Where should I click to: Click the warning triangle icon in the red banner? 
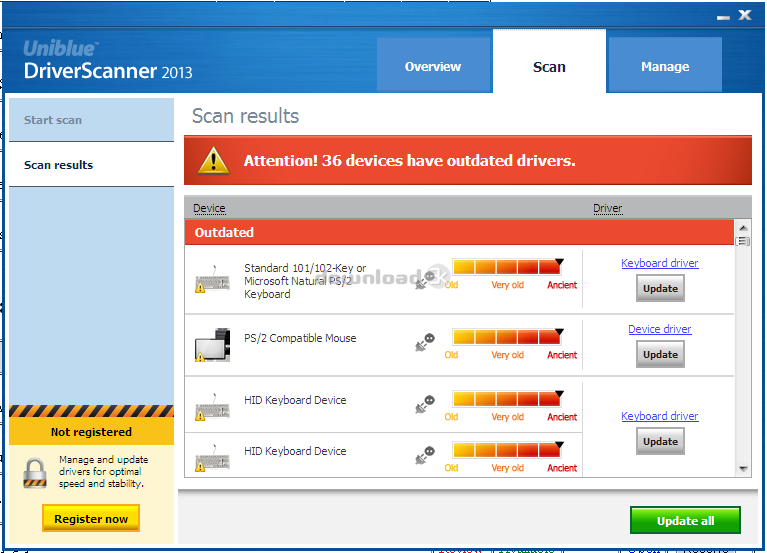click(x=213, y=160)
